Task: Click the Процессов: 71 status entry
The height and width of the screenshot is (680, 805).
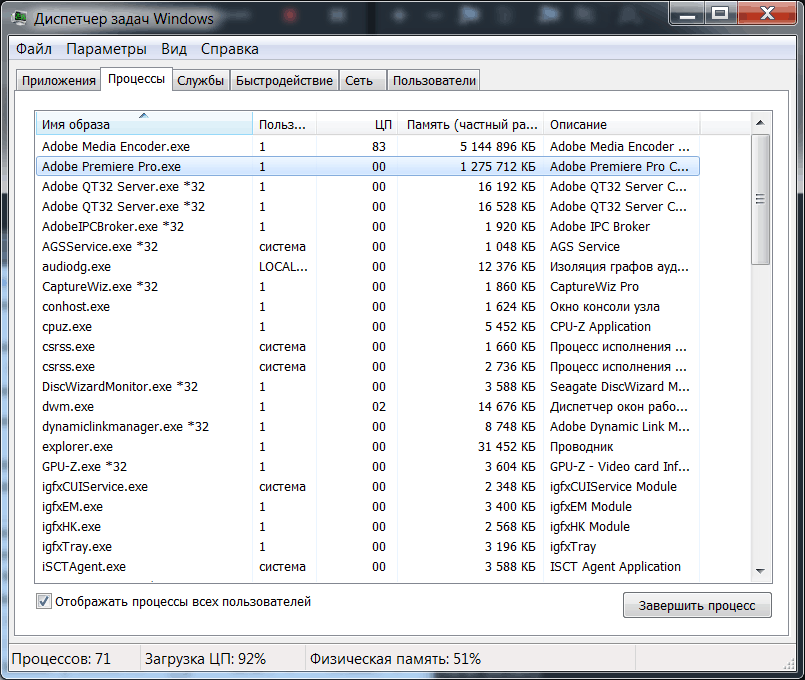Action: 62,658
